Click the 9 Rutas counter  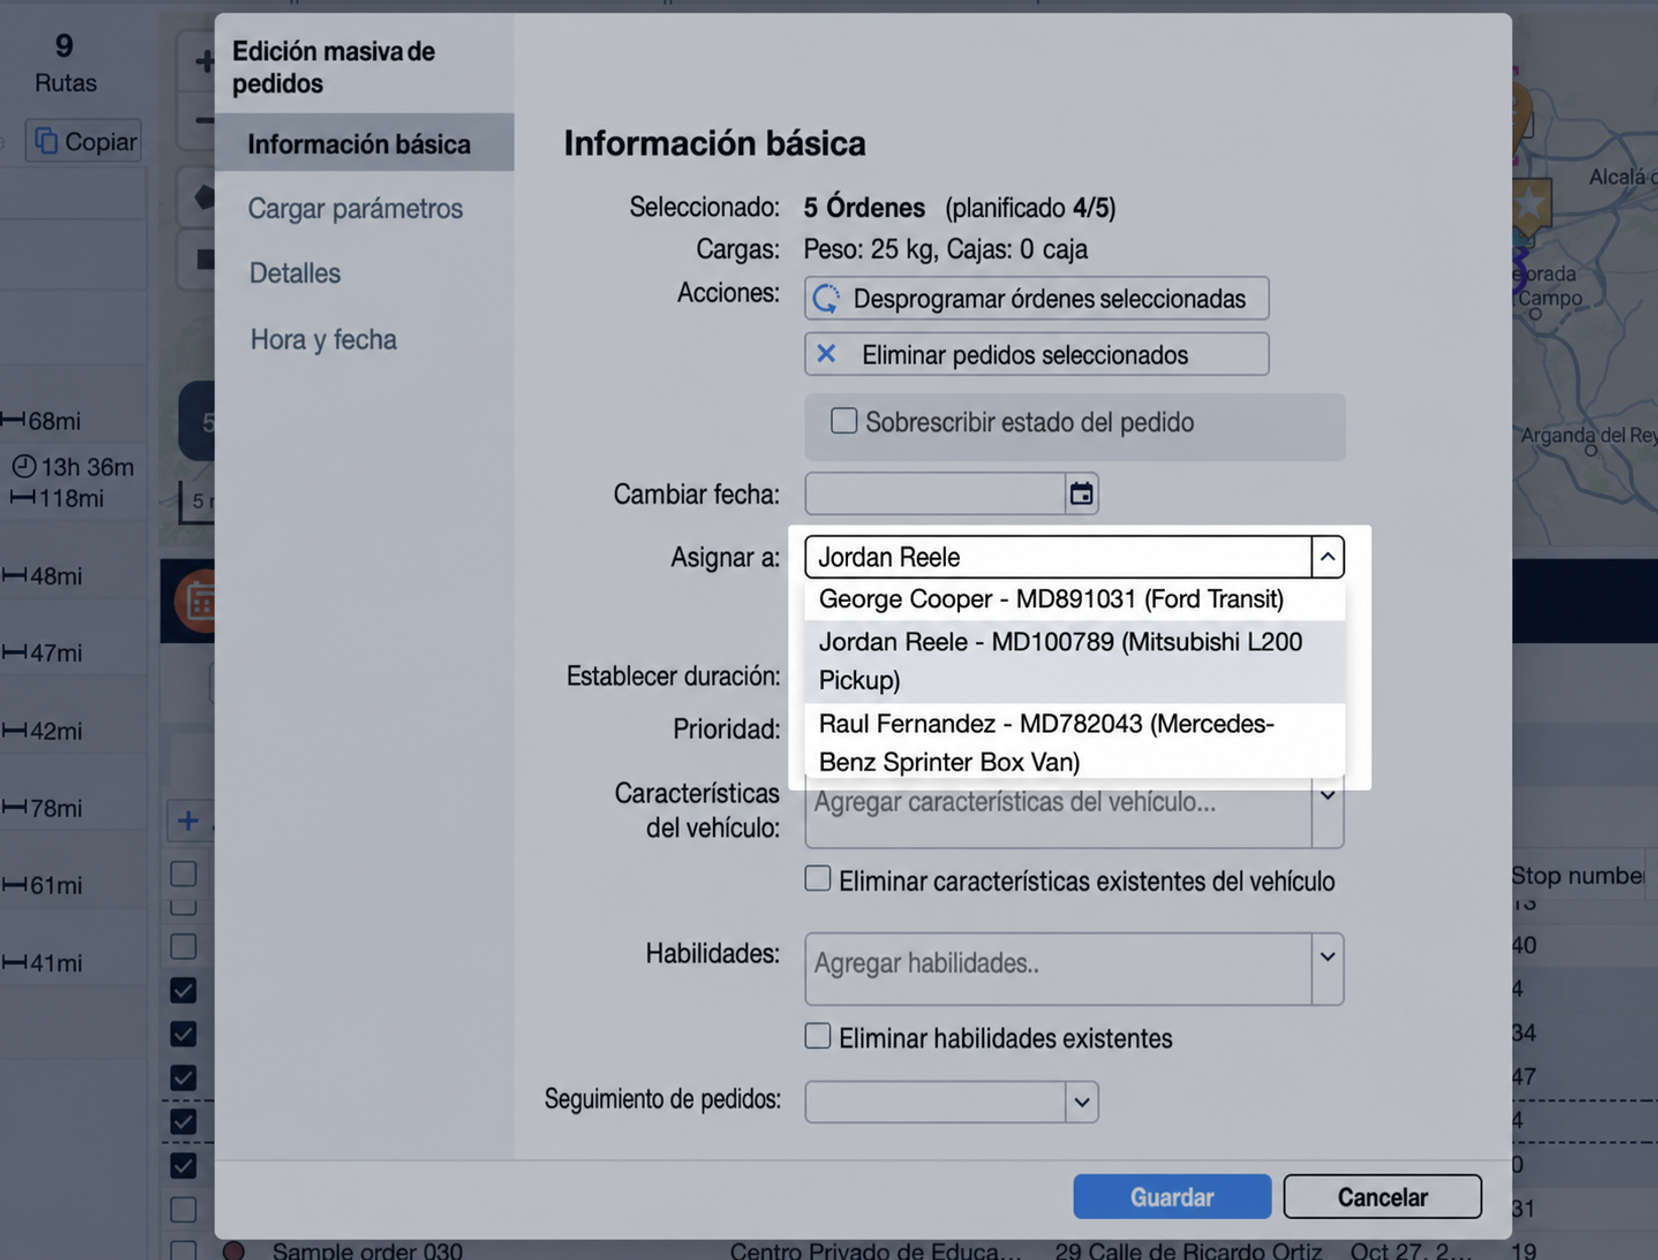(x=65, y=62)
